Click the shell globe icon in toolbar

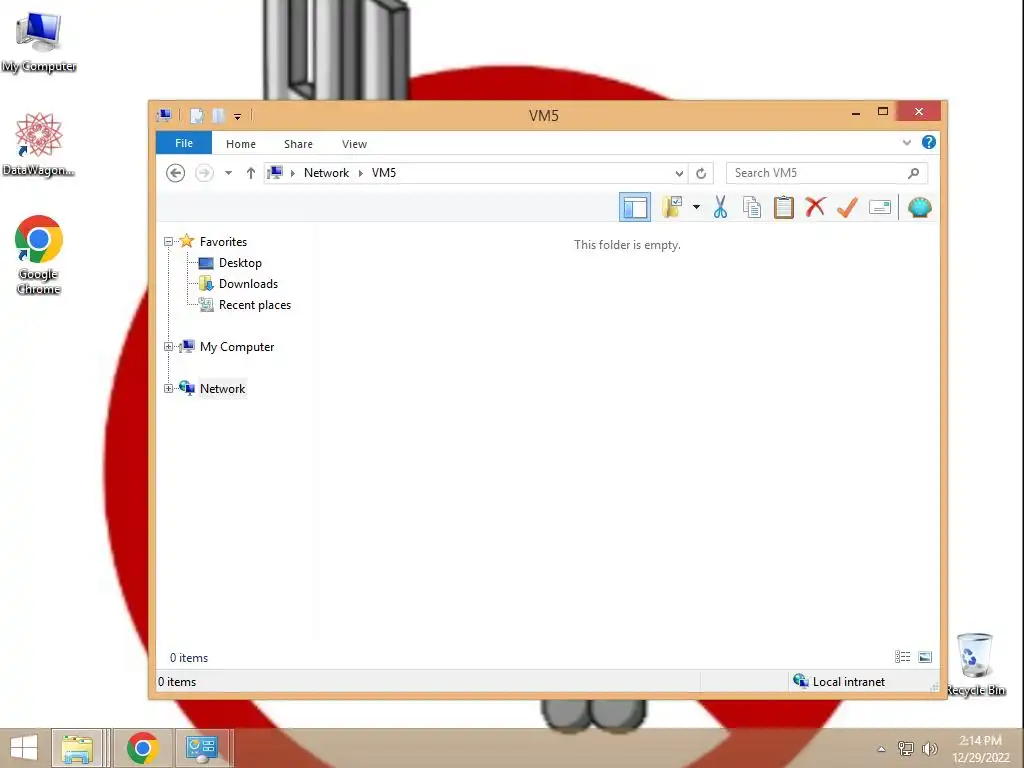pyautogui.click(x=920, y=208)
